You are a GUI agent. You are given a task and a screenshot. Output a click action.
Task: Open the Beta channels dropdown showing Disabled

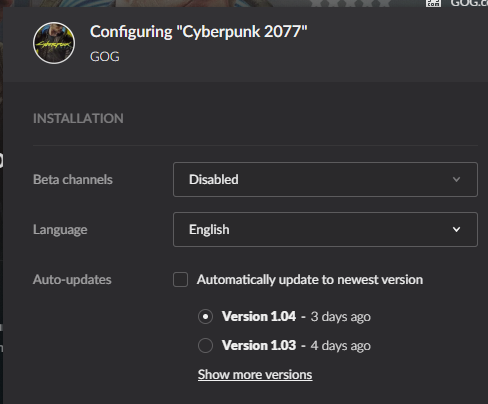click(325, 179)
